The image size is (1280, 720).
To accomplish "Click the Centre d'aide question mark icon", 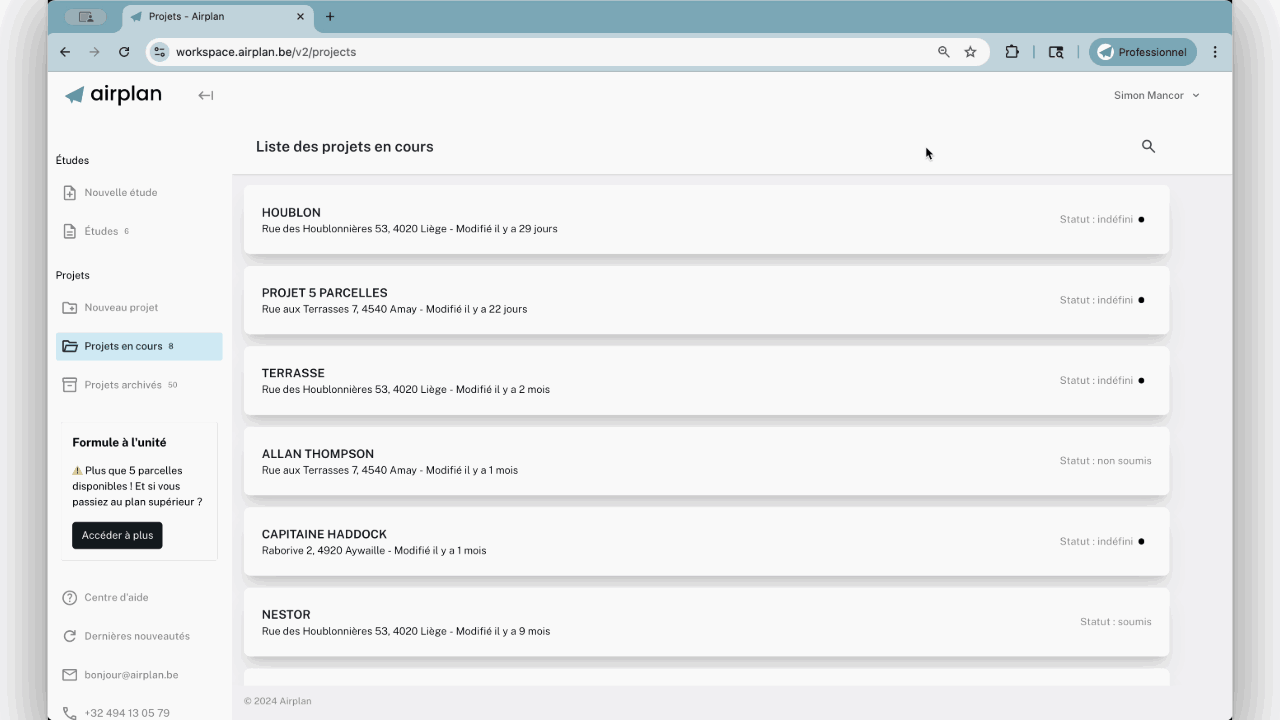I will pyautogui.click(x=70, y=598).
